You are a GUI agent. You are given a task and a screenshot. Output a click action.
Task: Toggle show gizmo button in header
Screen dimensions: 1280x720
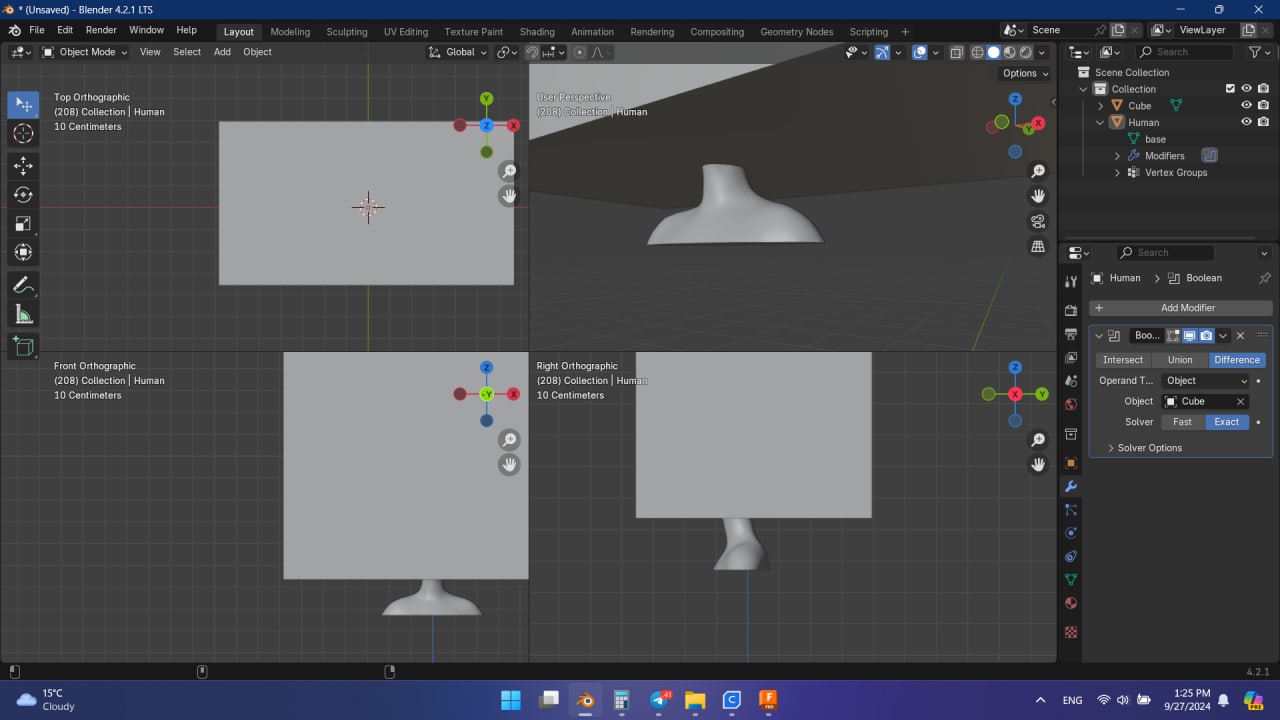point(882,52)
